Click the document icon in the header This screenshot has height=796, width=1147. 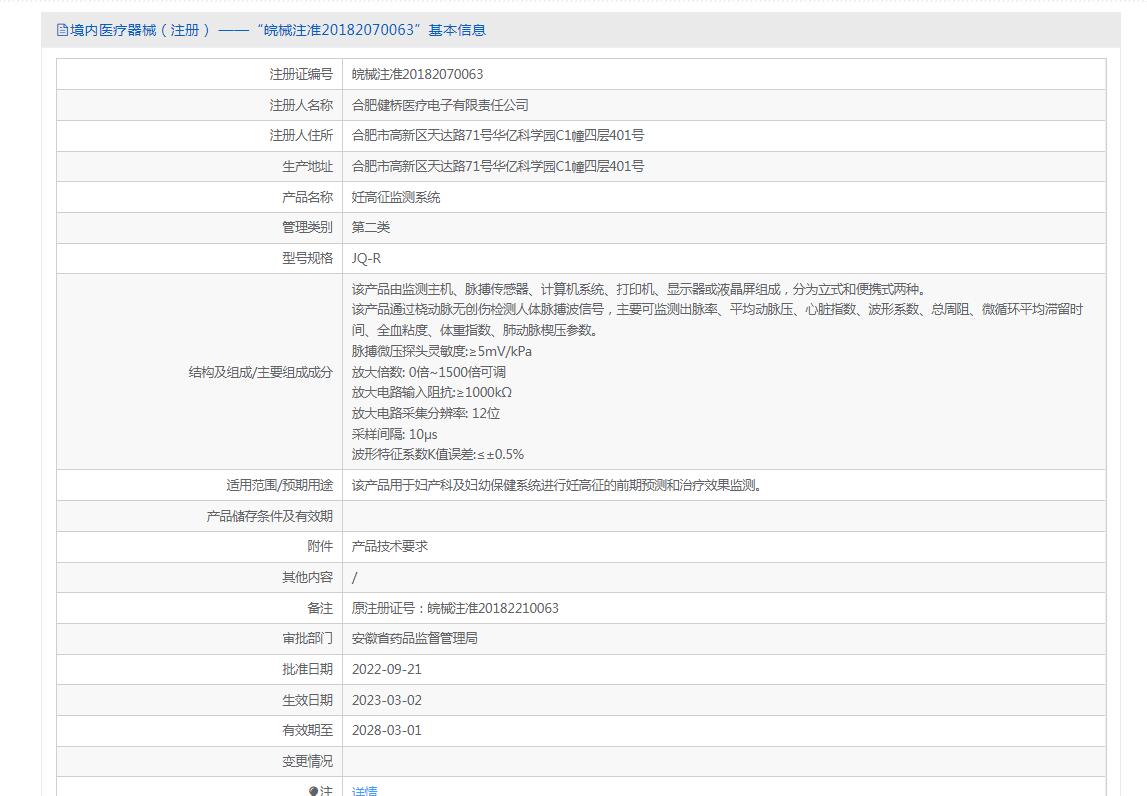pyautogui.click(x=62, y=30)
